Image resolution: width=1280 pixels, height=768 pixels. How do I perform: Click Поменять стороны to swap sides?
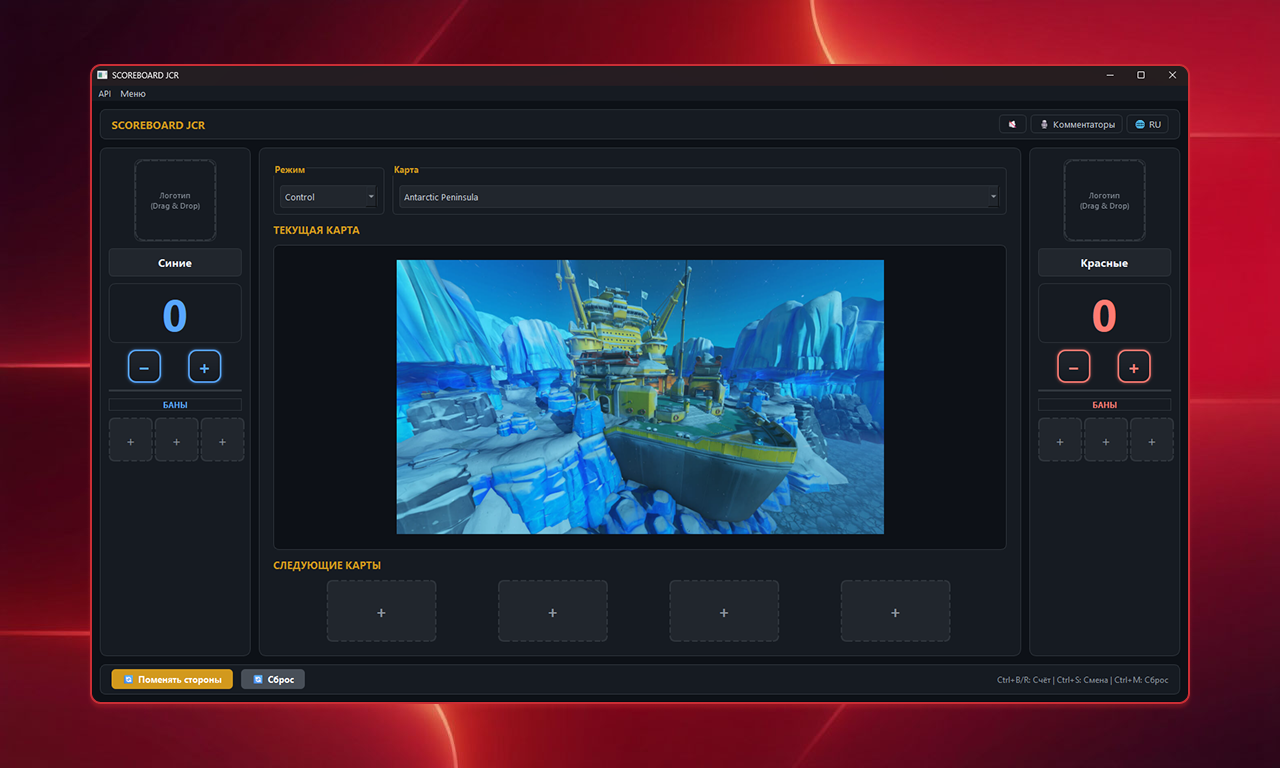tap(172, 679)
